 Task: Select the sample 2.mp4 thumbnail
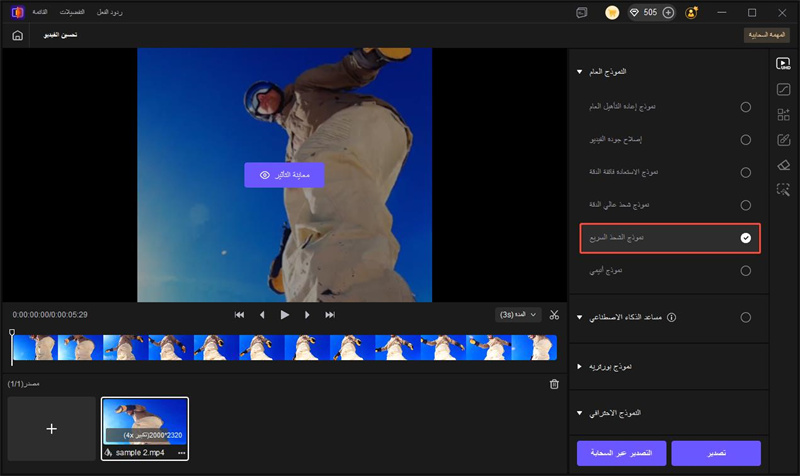[x=144, y=422]
